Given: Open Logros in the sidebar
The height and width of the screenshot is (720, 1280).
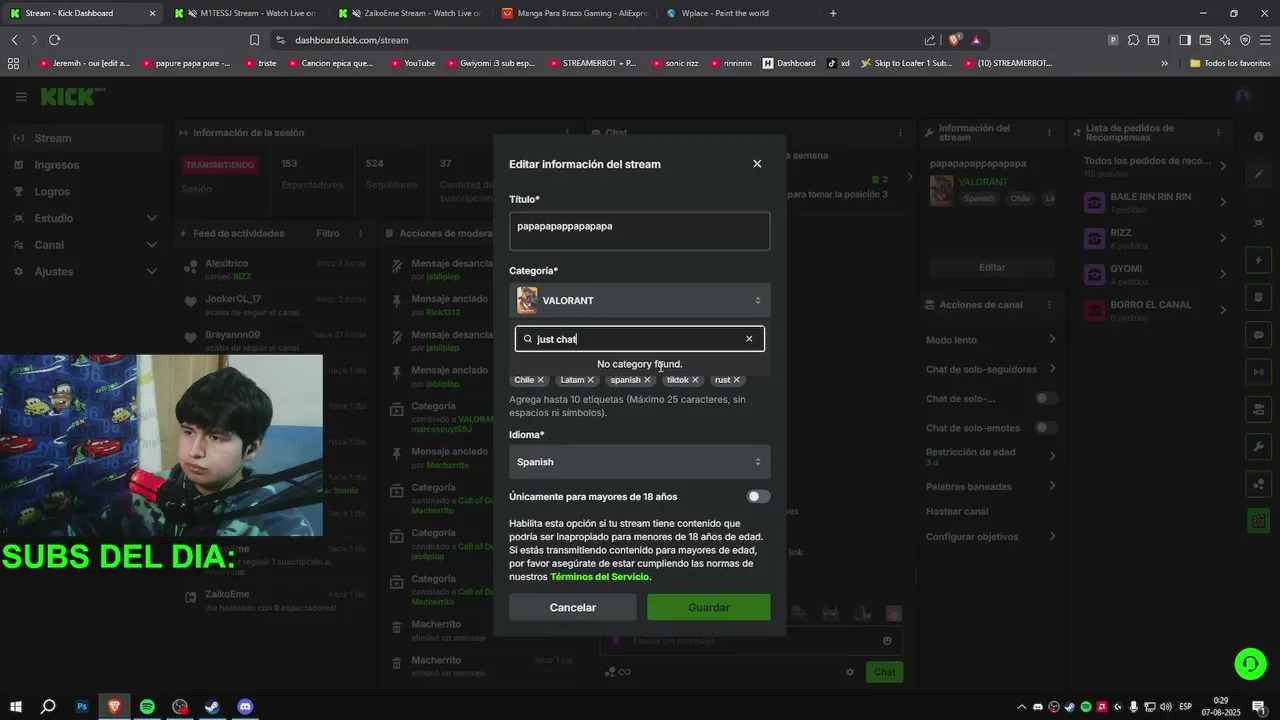Looking at the screenshot, I should coord(85,192).
